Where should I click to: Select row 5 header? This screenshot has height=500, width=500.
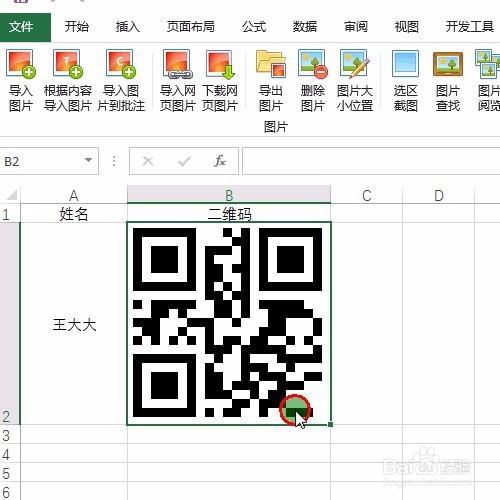[x=10, y=473]
